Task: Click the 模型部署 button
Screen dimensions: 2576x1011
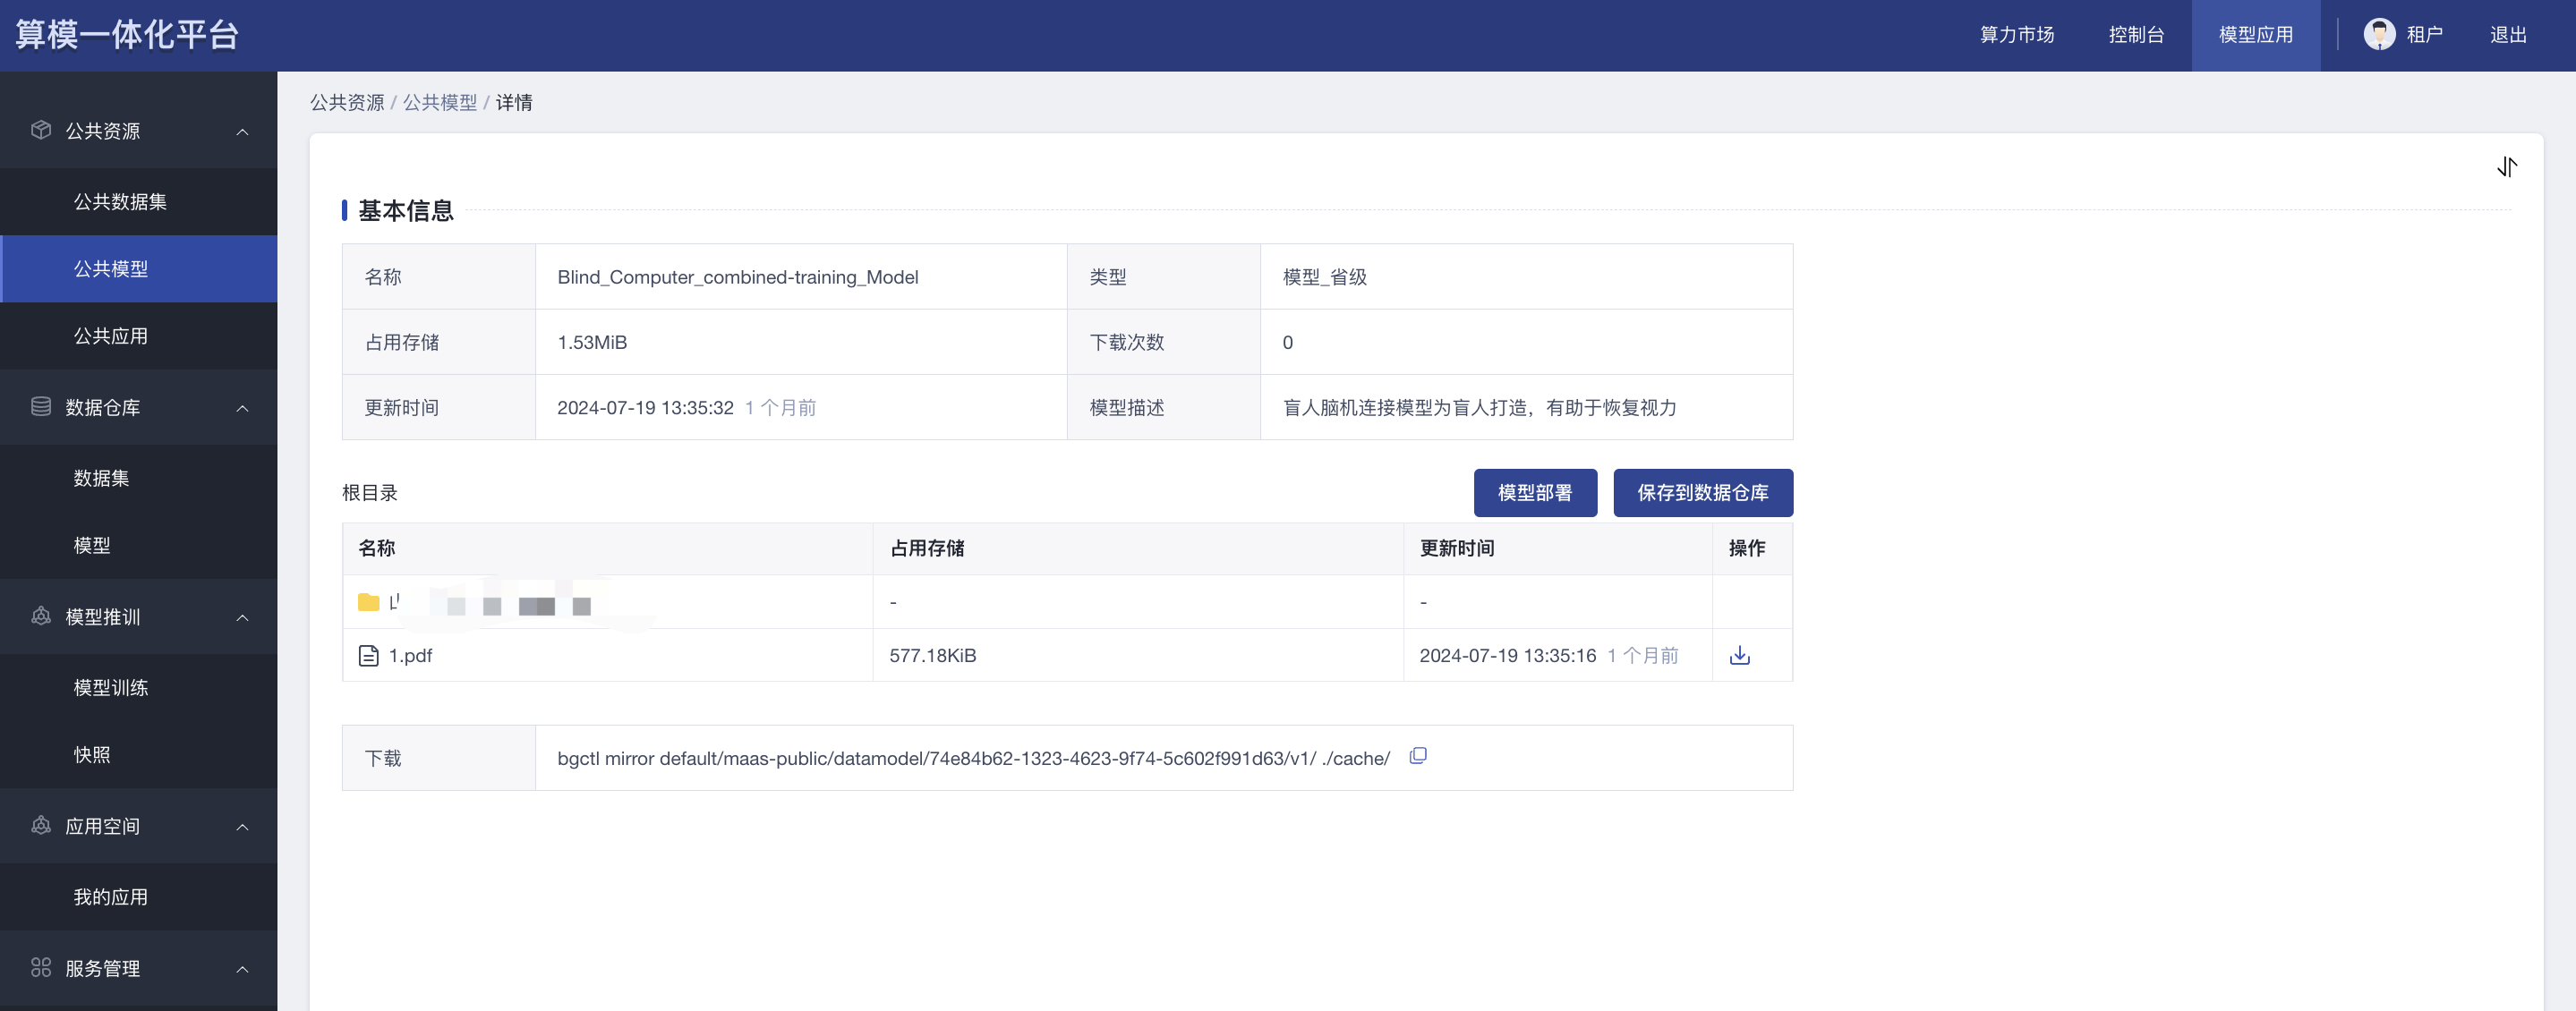Action: pyautogui.click(x=1534, y=493)
